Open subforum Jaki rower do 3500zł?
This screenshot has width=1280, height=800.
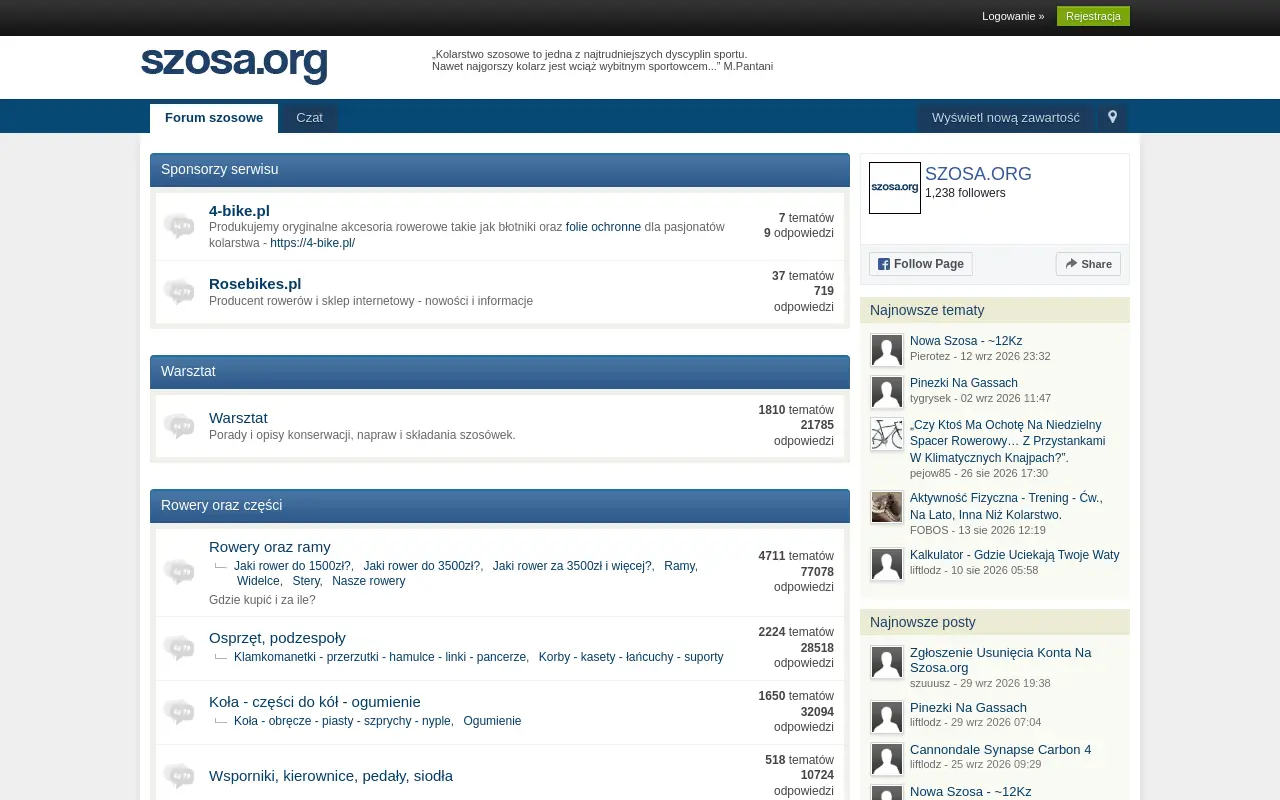click(x=421, y=566)
